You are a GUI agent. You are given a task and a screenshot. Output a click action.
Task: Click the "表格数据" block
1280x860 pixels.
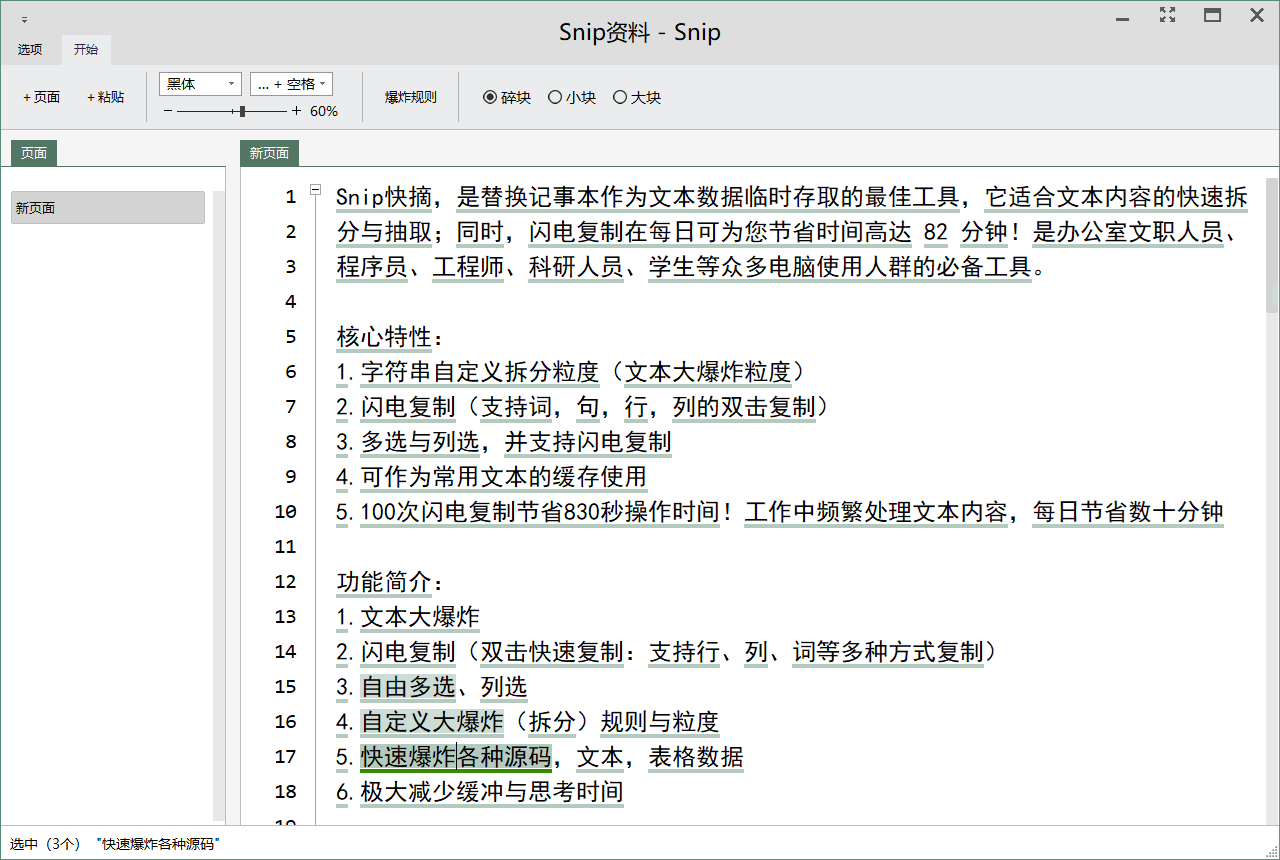697,757
